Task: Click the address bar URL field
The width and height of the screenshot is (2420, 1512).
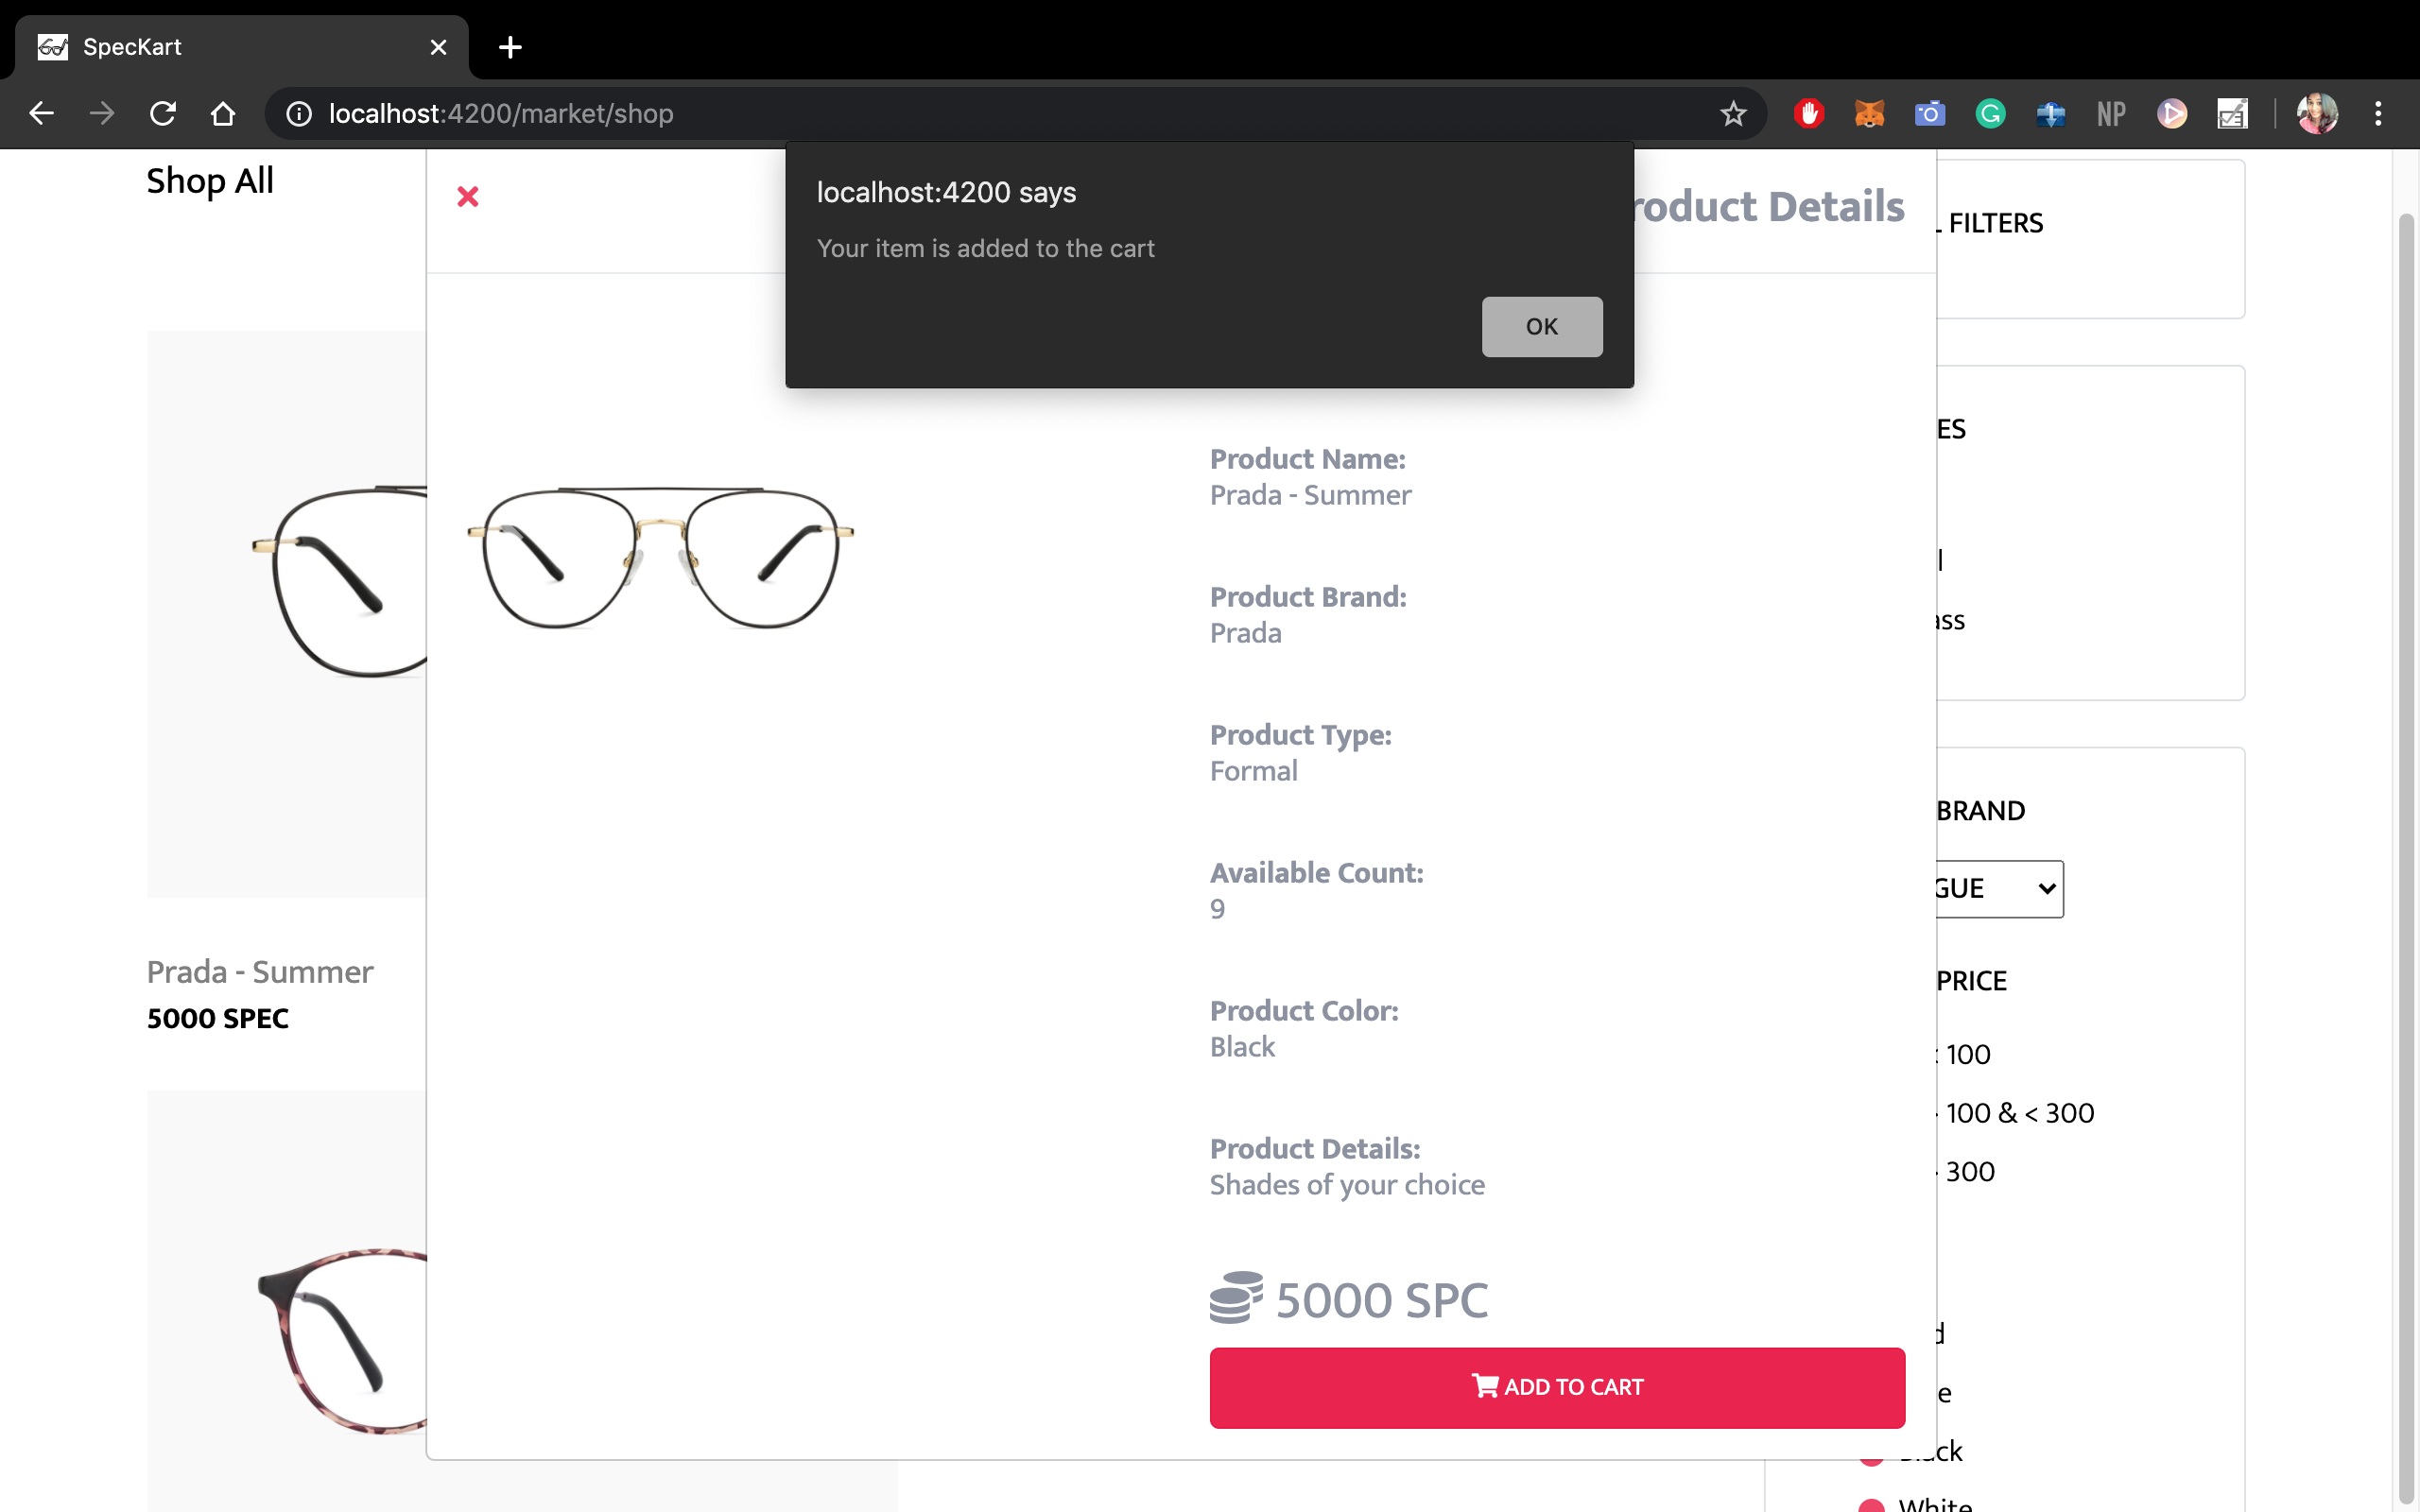Action: pyautogui.click(x=900, y=114)
